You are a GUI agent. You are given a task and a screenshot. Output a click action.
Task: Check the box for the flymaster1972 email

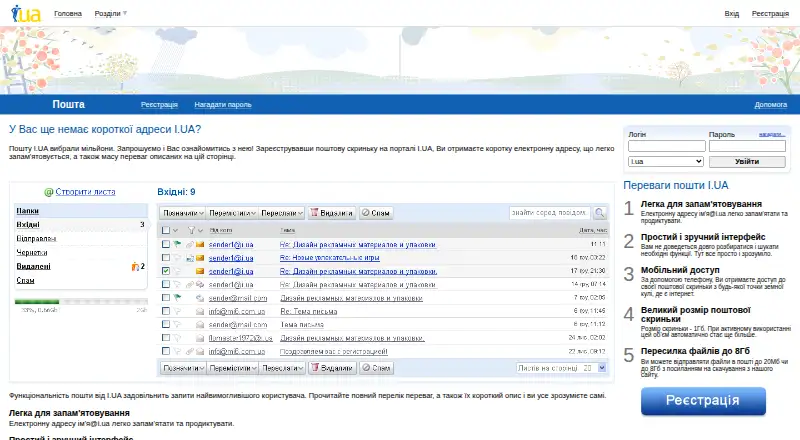point(166,337)
